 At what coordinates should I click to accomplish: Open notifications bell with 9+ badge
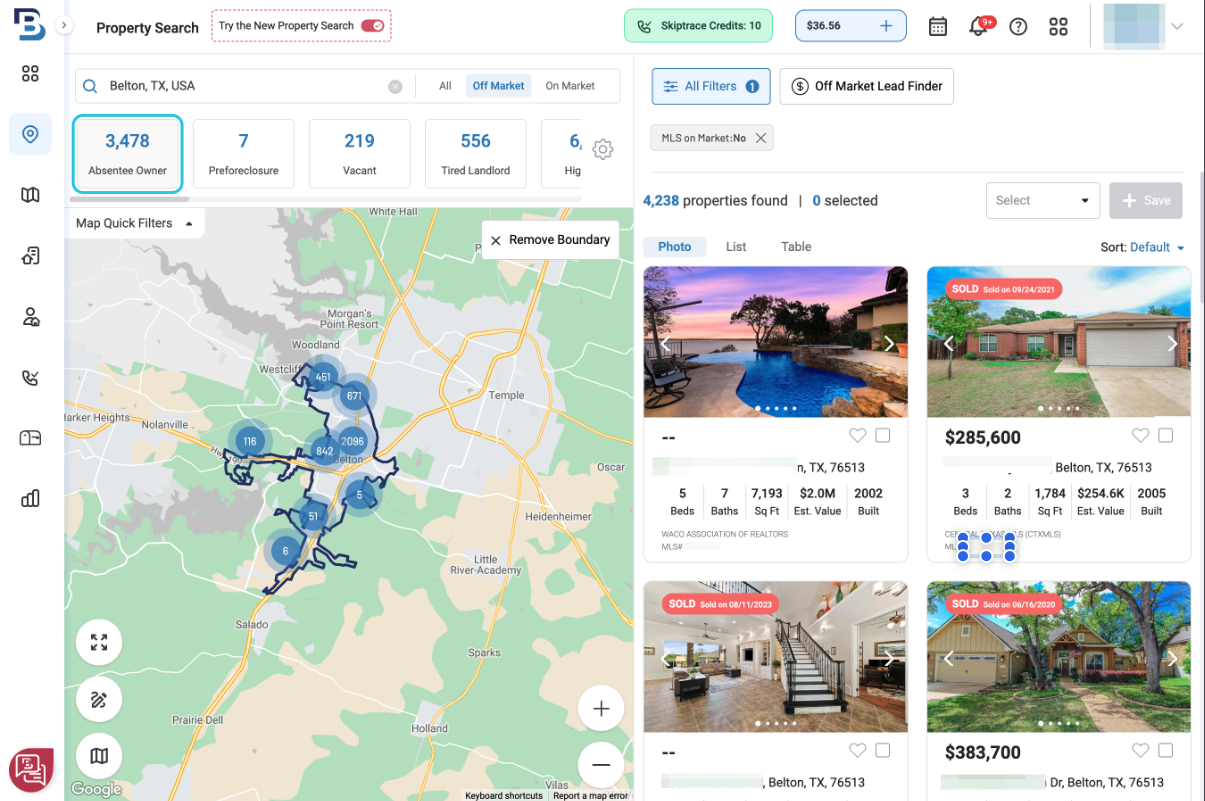980,26
